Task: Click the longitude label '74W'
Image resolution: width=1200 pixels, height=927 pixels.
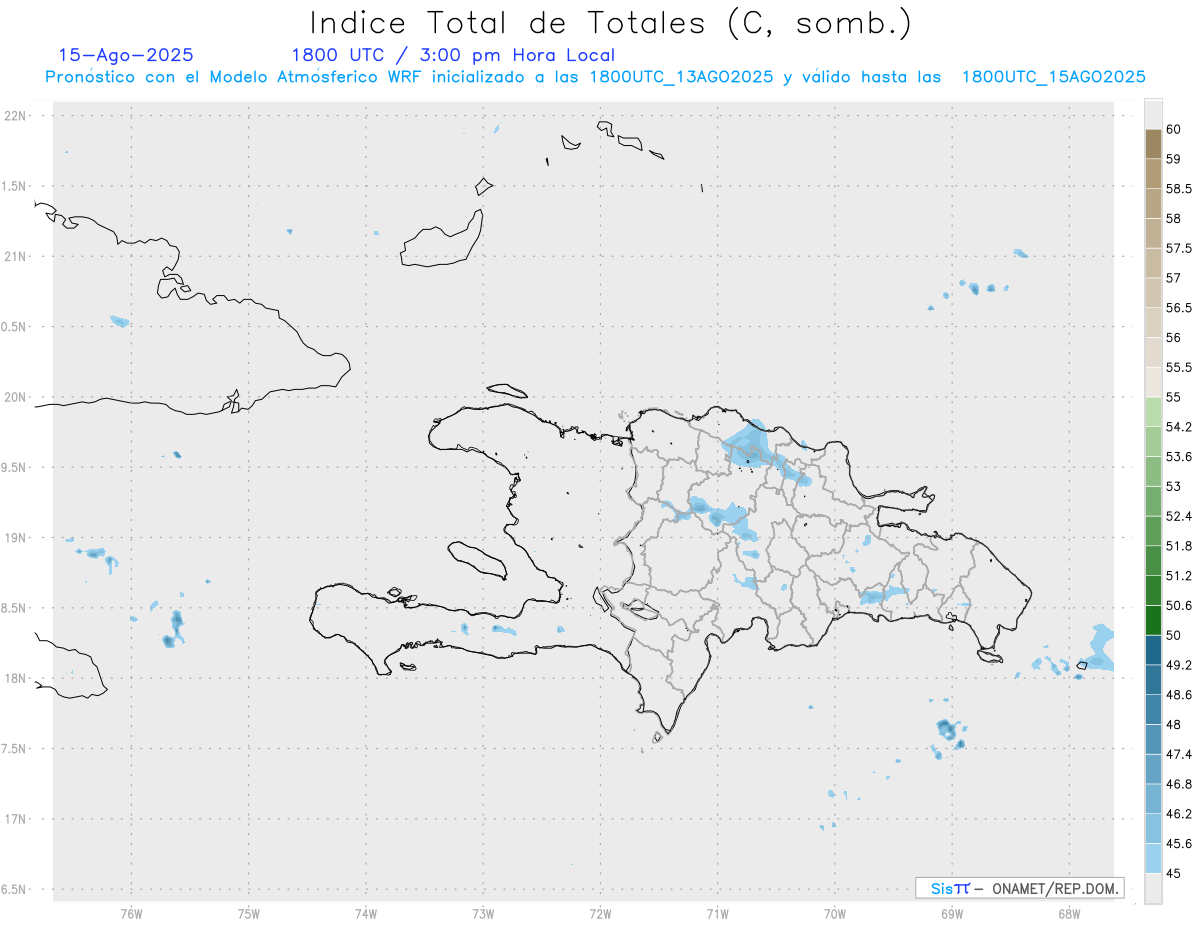Action: pos(366,914)
